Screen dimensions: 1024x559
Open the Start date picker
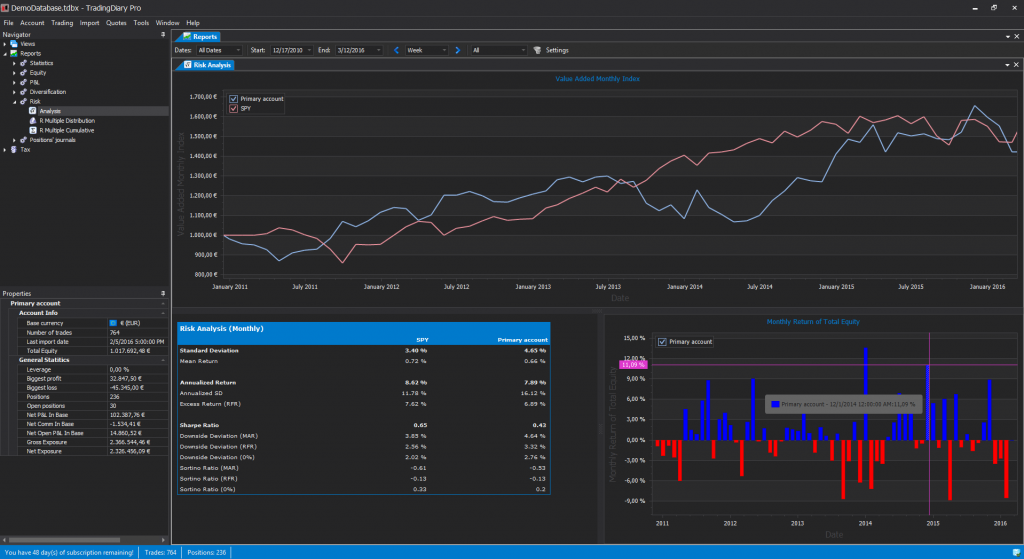coord(291,50)
